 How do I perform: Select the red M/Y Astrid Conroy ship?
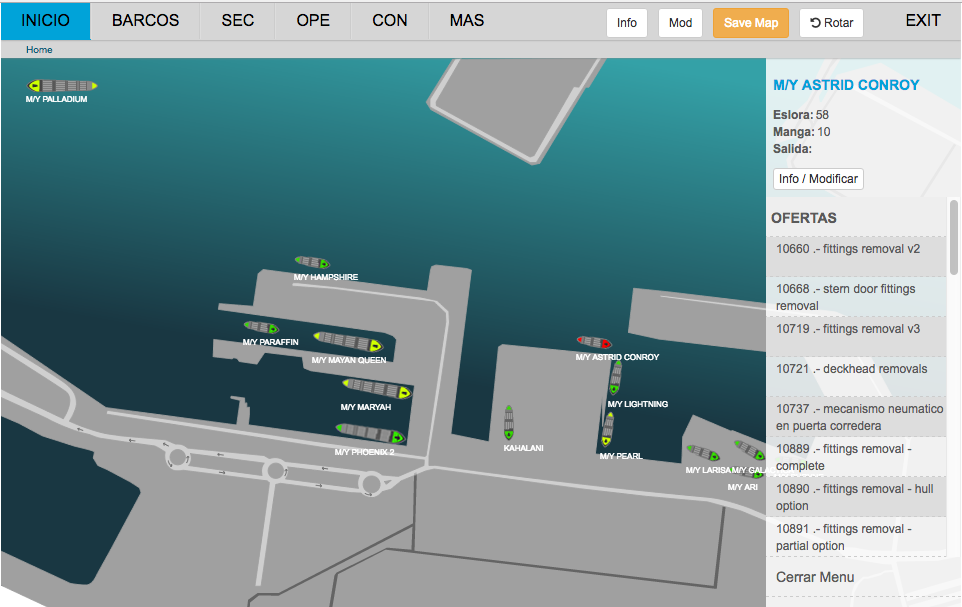594,343
